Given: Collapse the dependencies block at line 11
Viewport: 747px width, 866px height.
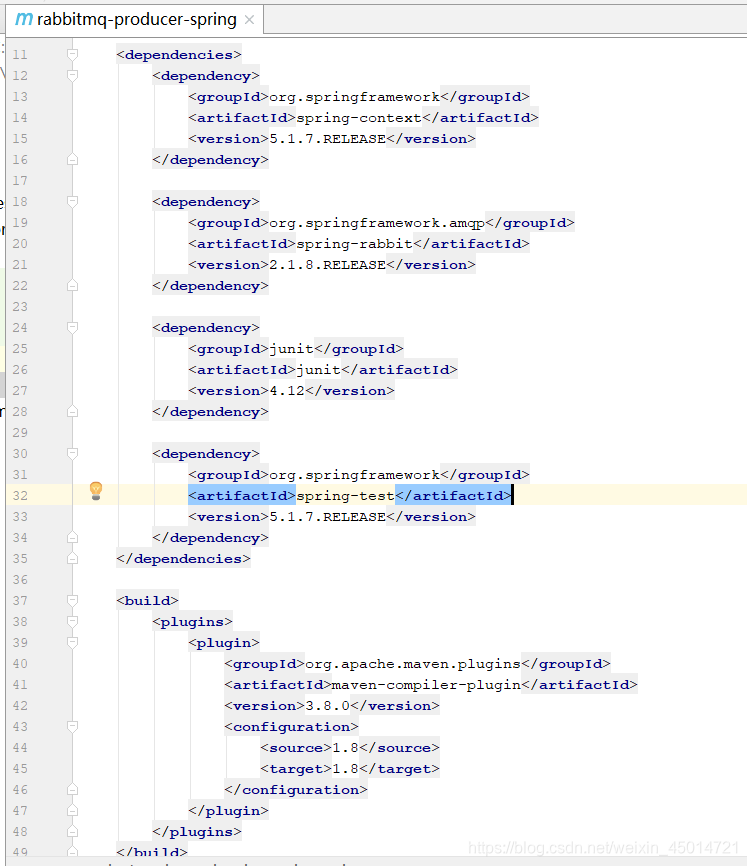Looking at the screenshot, I should click(x=72, y=54).
